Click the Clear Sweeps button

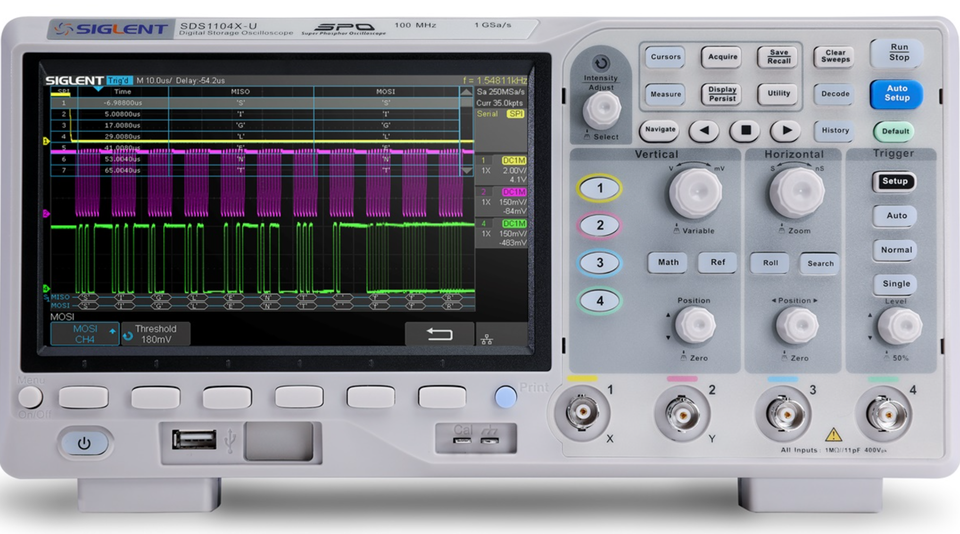pyautogui.click(x=834, y=56)
